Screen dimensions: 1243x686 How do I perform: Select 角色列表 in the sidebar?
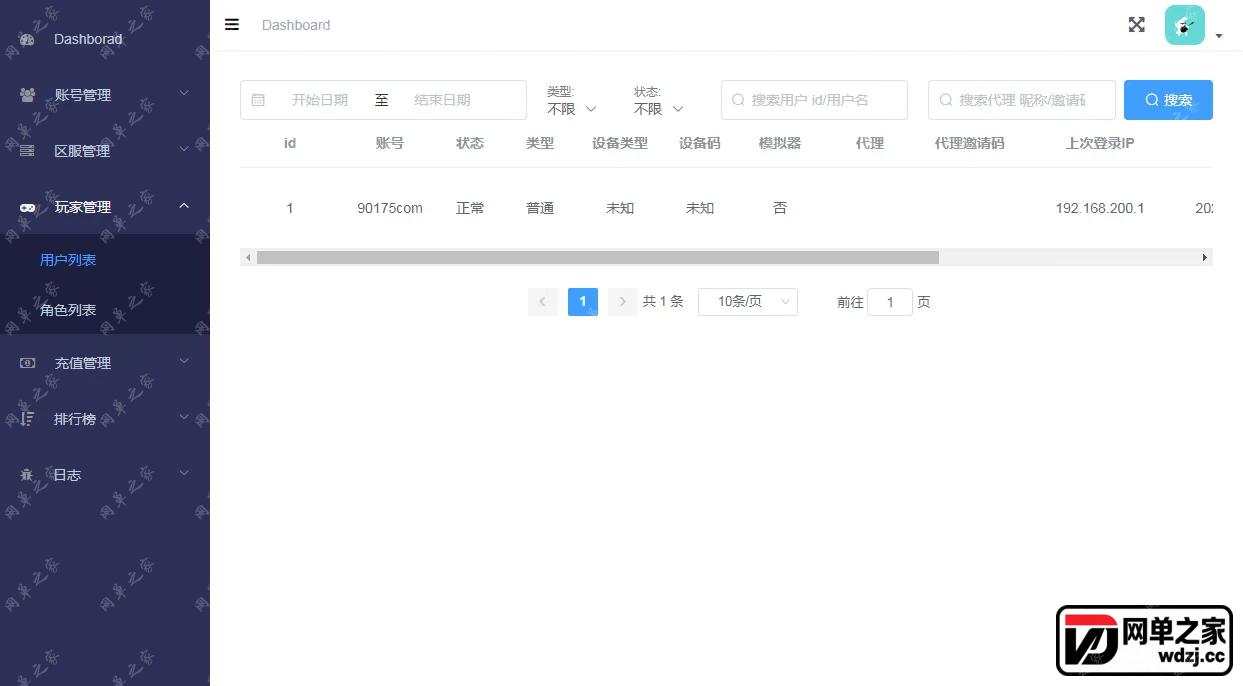click(105, 310)
